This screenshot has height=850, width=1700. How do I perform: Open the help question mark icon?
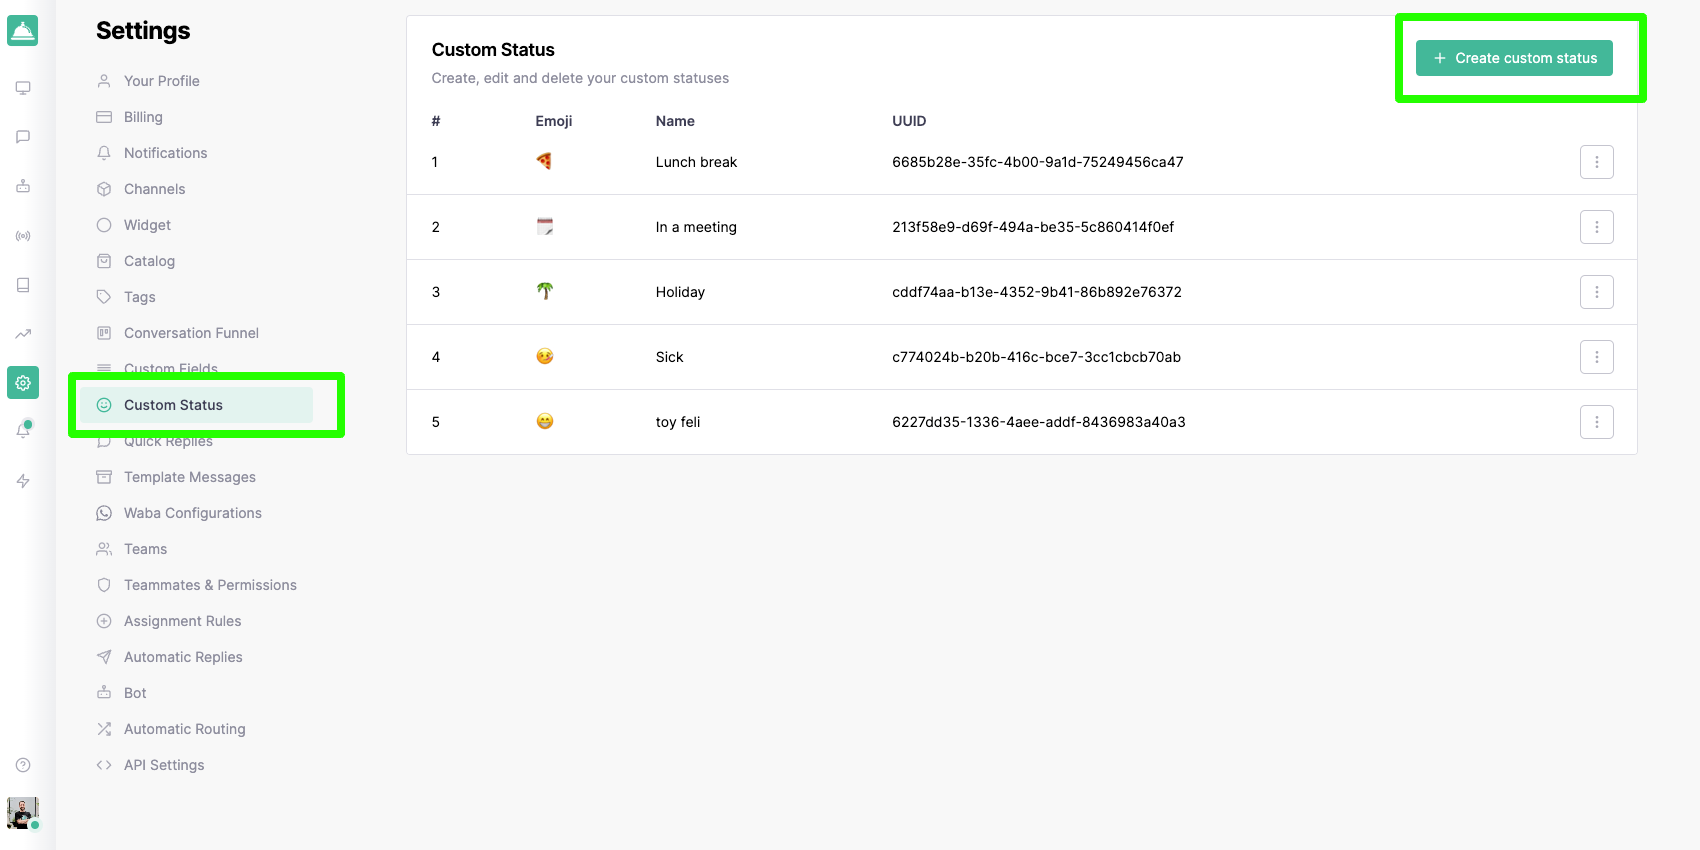click(x=23, y=765)
